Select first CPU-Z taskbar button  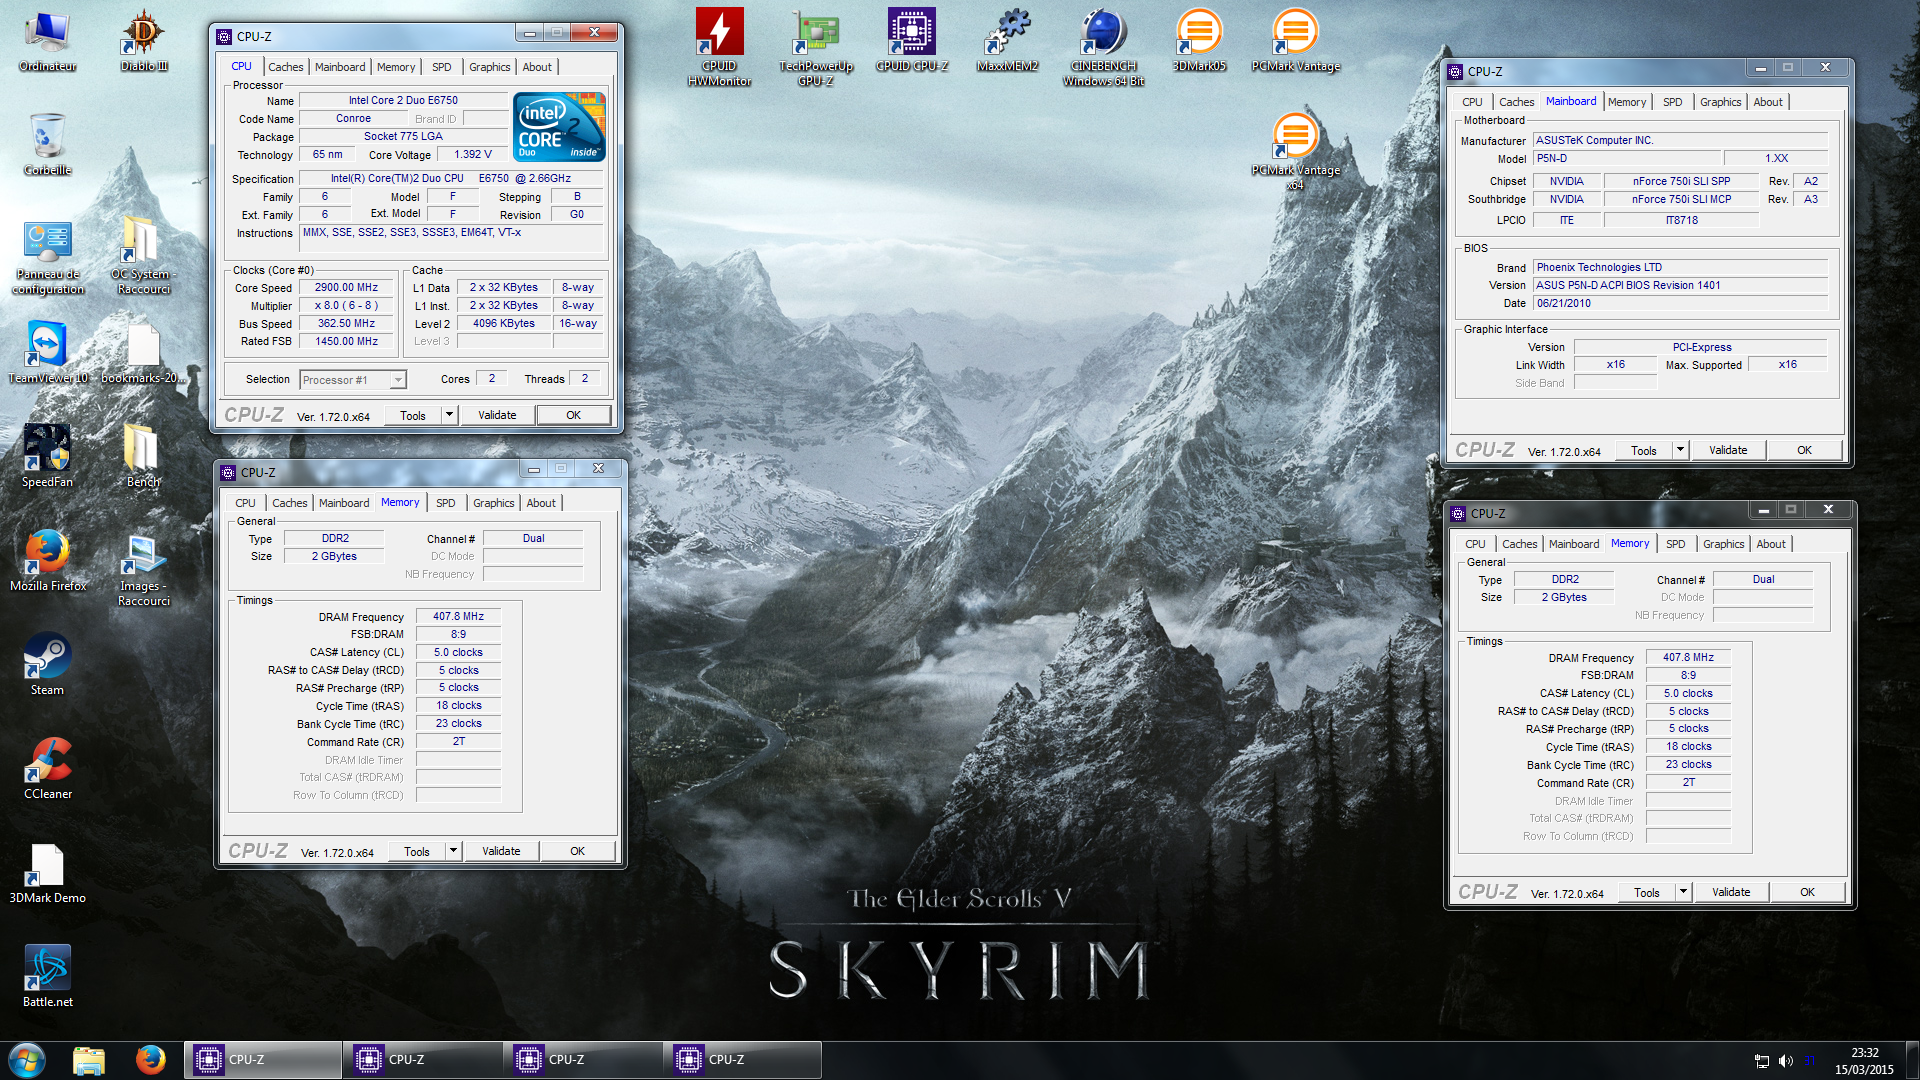point(263,1060)
